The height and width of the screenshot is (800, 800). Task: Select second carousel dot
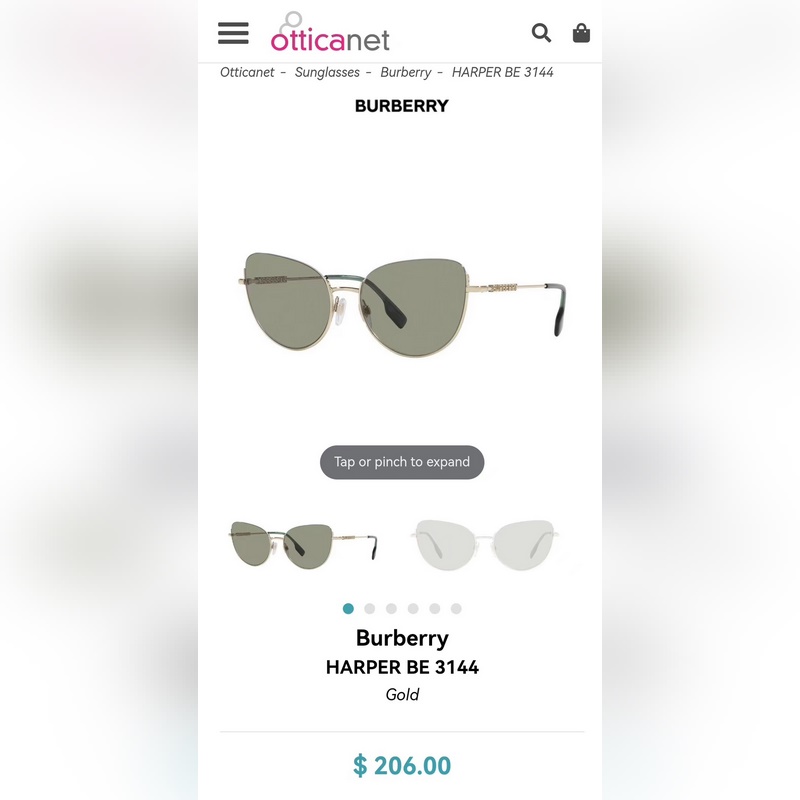pyautogui.click(x=370, y=609)
